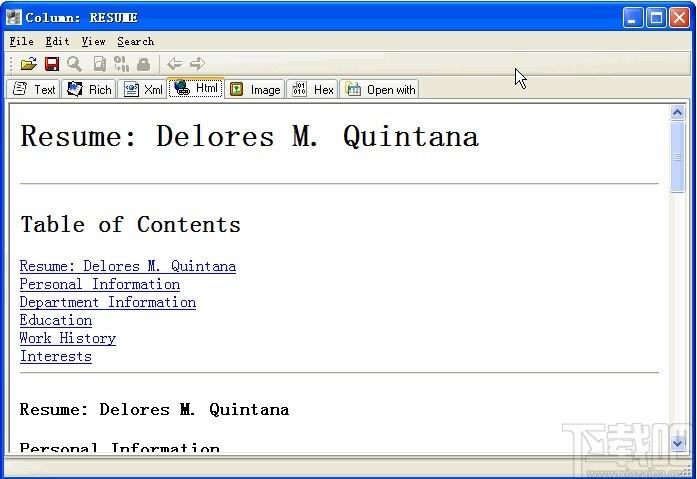Click the print toolbar icon
The width and height of the screenshot is (697, 479).
[144, 64]
